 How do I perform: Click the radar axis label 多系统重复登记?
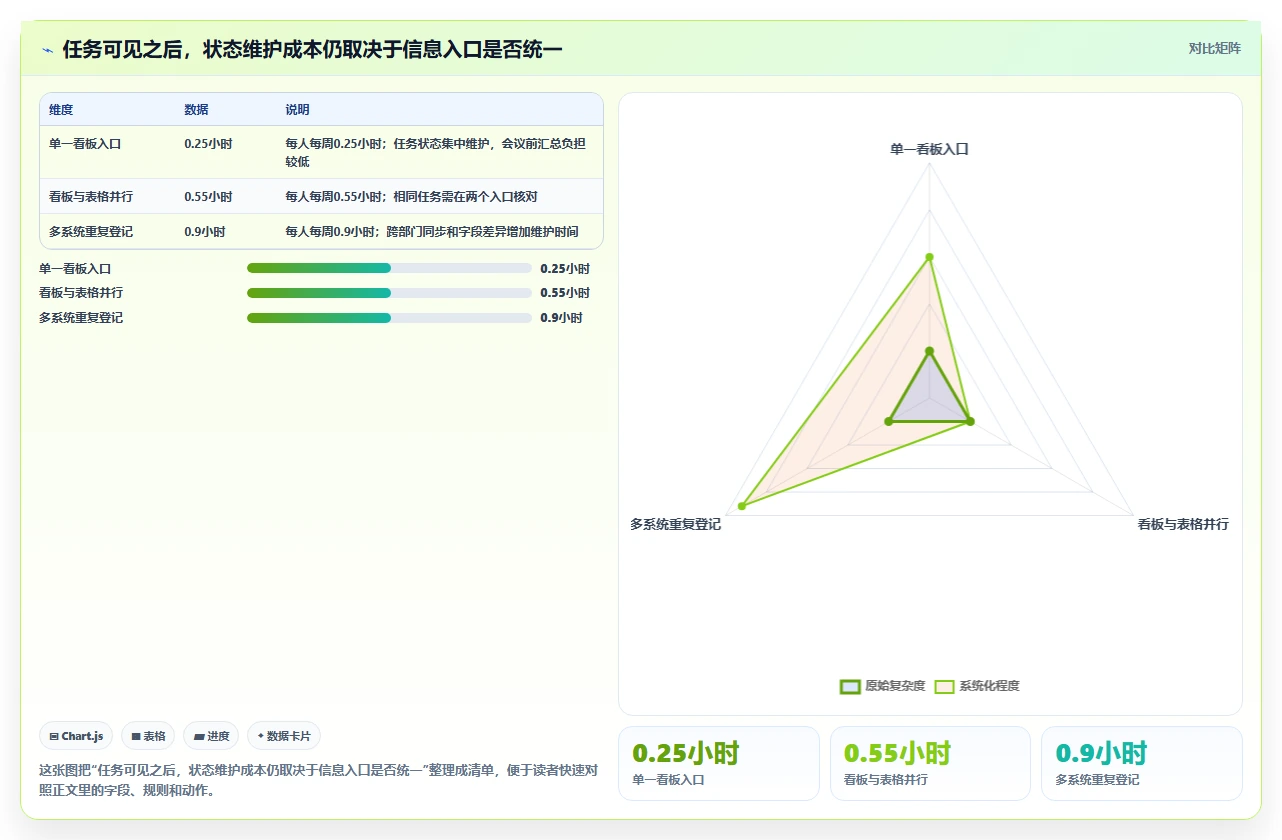tap(675, 525)
